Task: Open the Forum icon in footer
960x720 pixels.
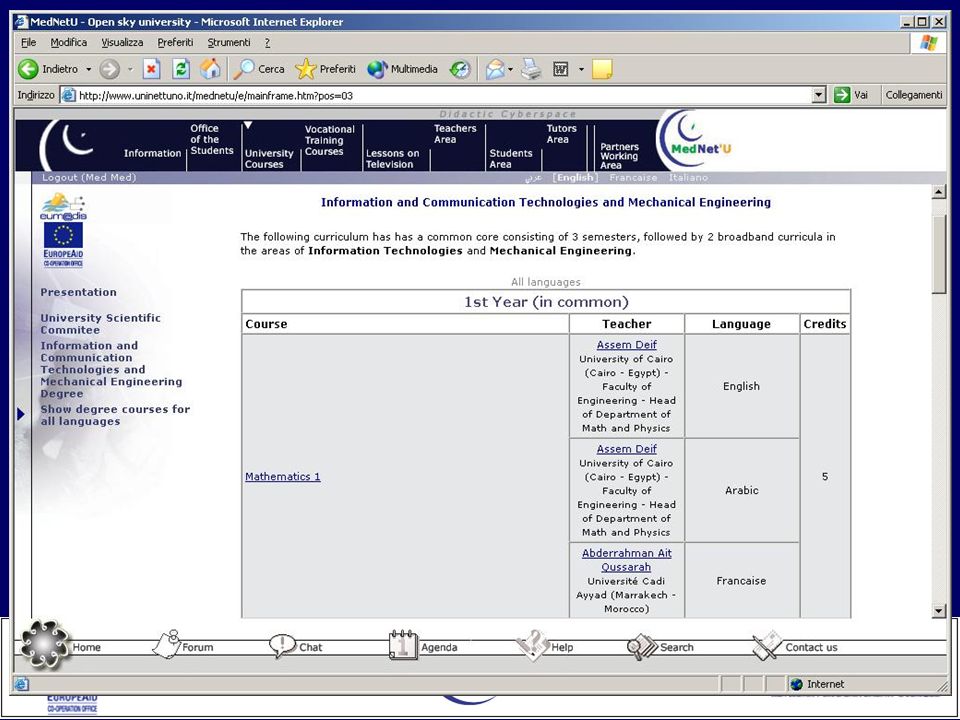Action: coord(167,645)
